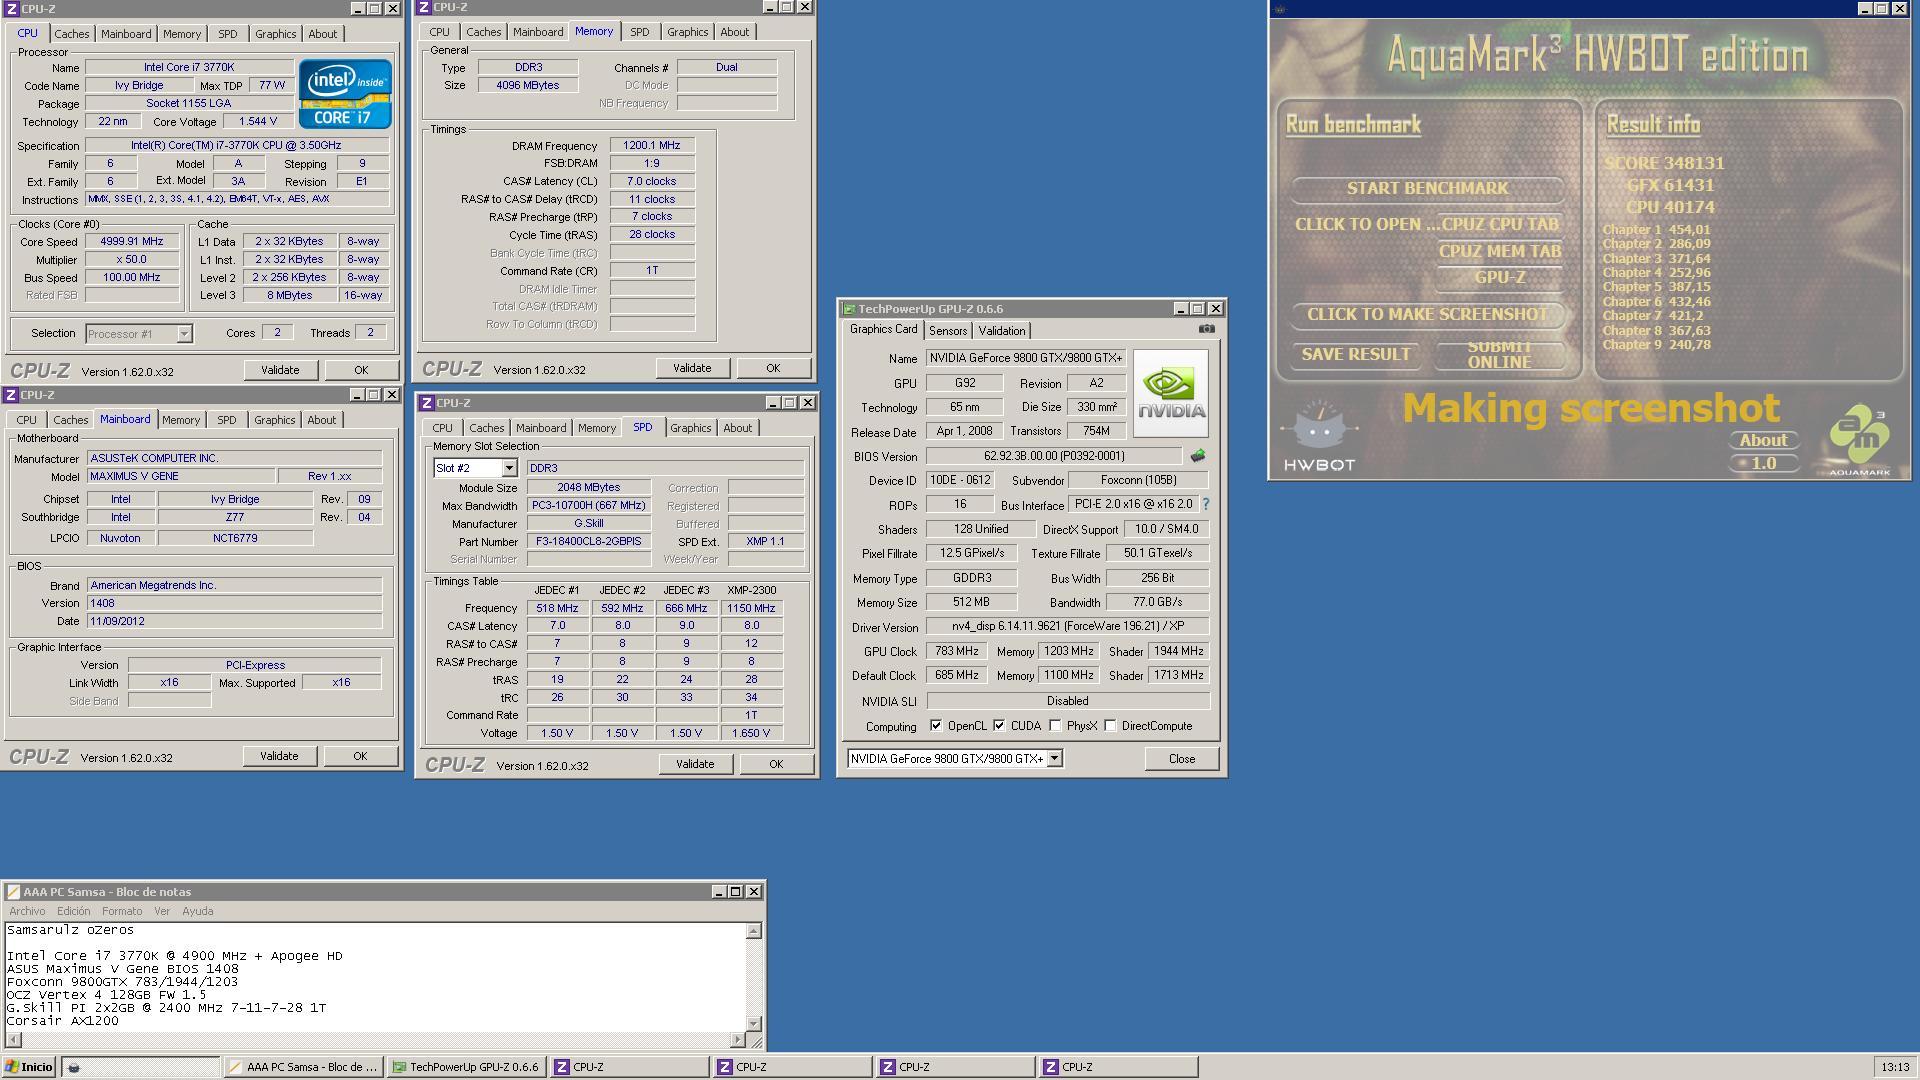
Task: Open Graphics tab in CPU-Z Memory window
Action: pos(687,32)
